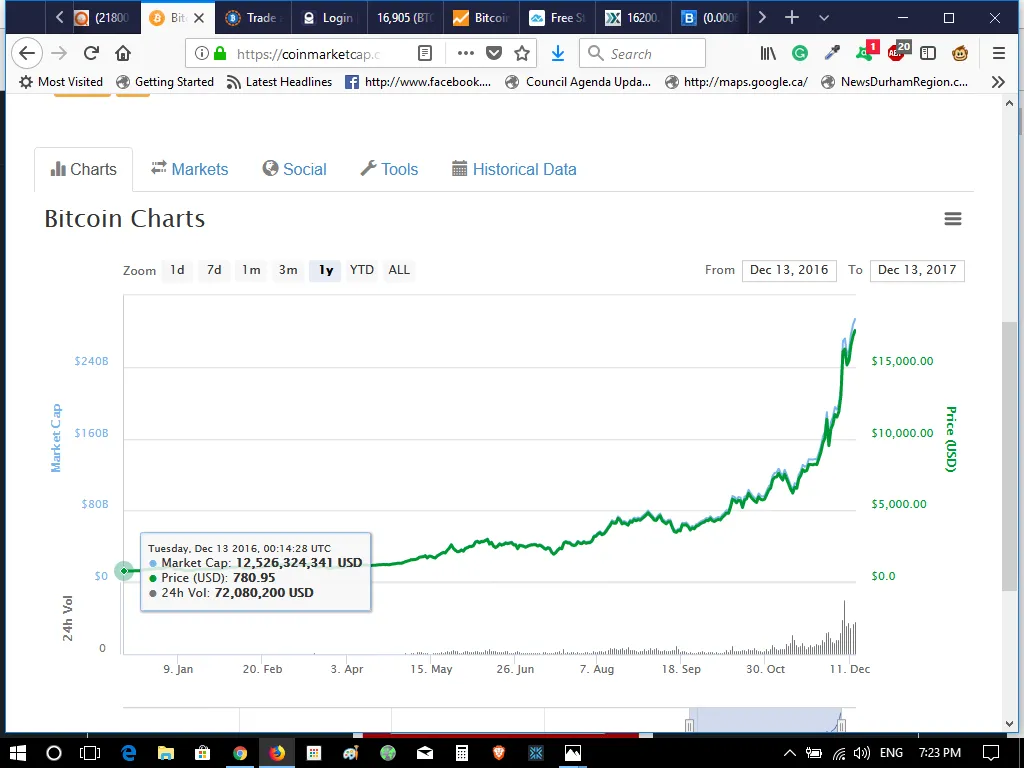Set chart zoom to 3m

(288, 270)
